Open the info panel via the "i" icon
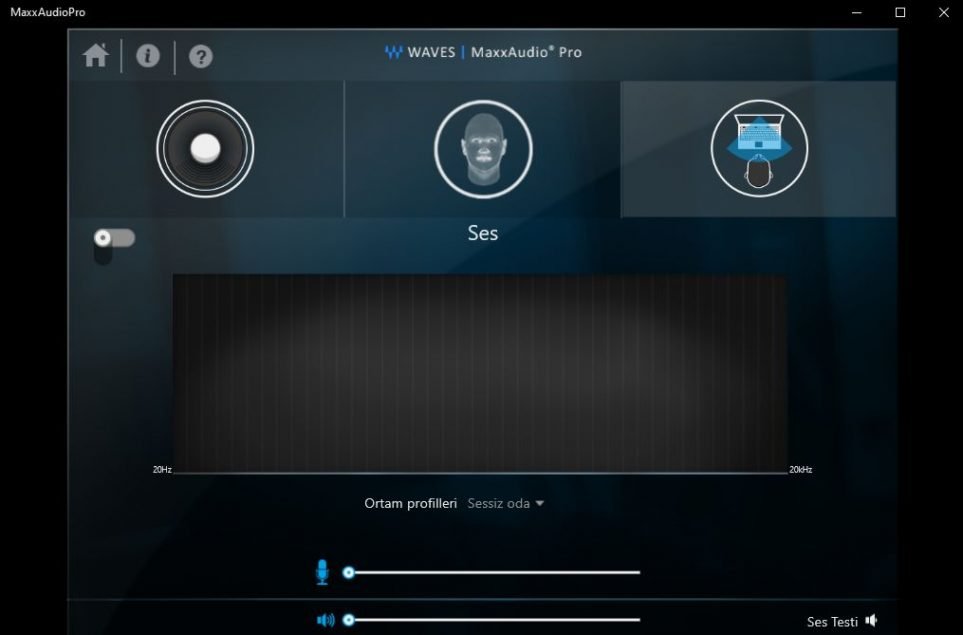 [x=148, y=56]
